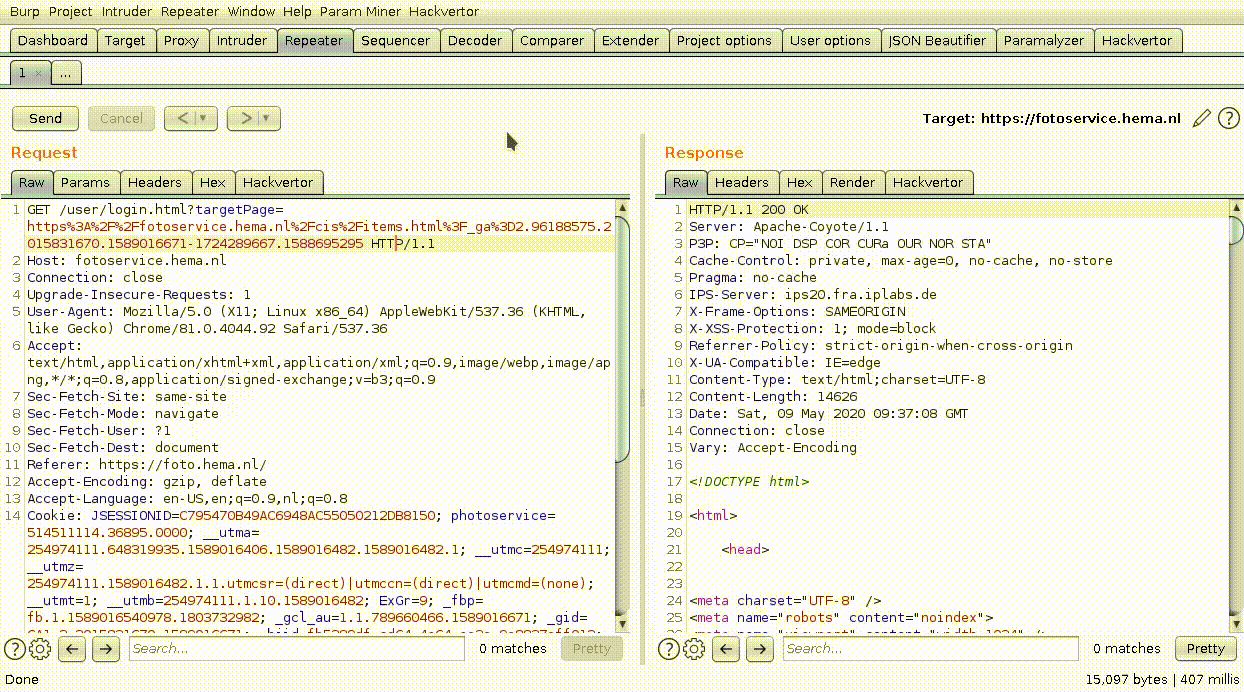Open Repeater help question mark icon

(x=1228, y=118)
